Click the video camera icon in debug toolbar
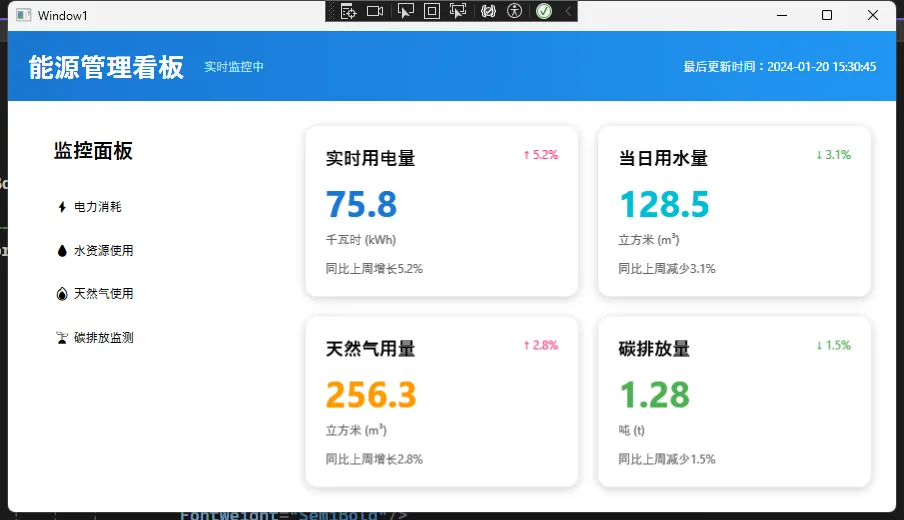The width and height of the screenshot is (904, 520). (375, 11)
